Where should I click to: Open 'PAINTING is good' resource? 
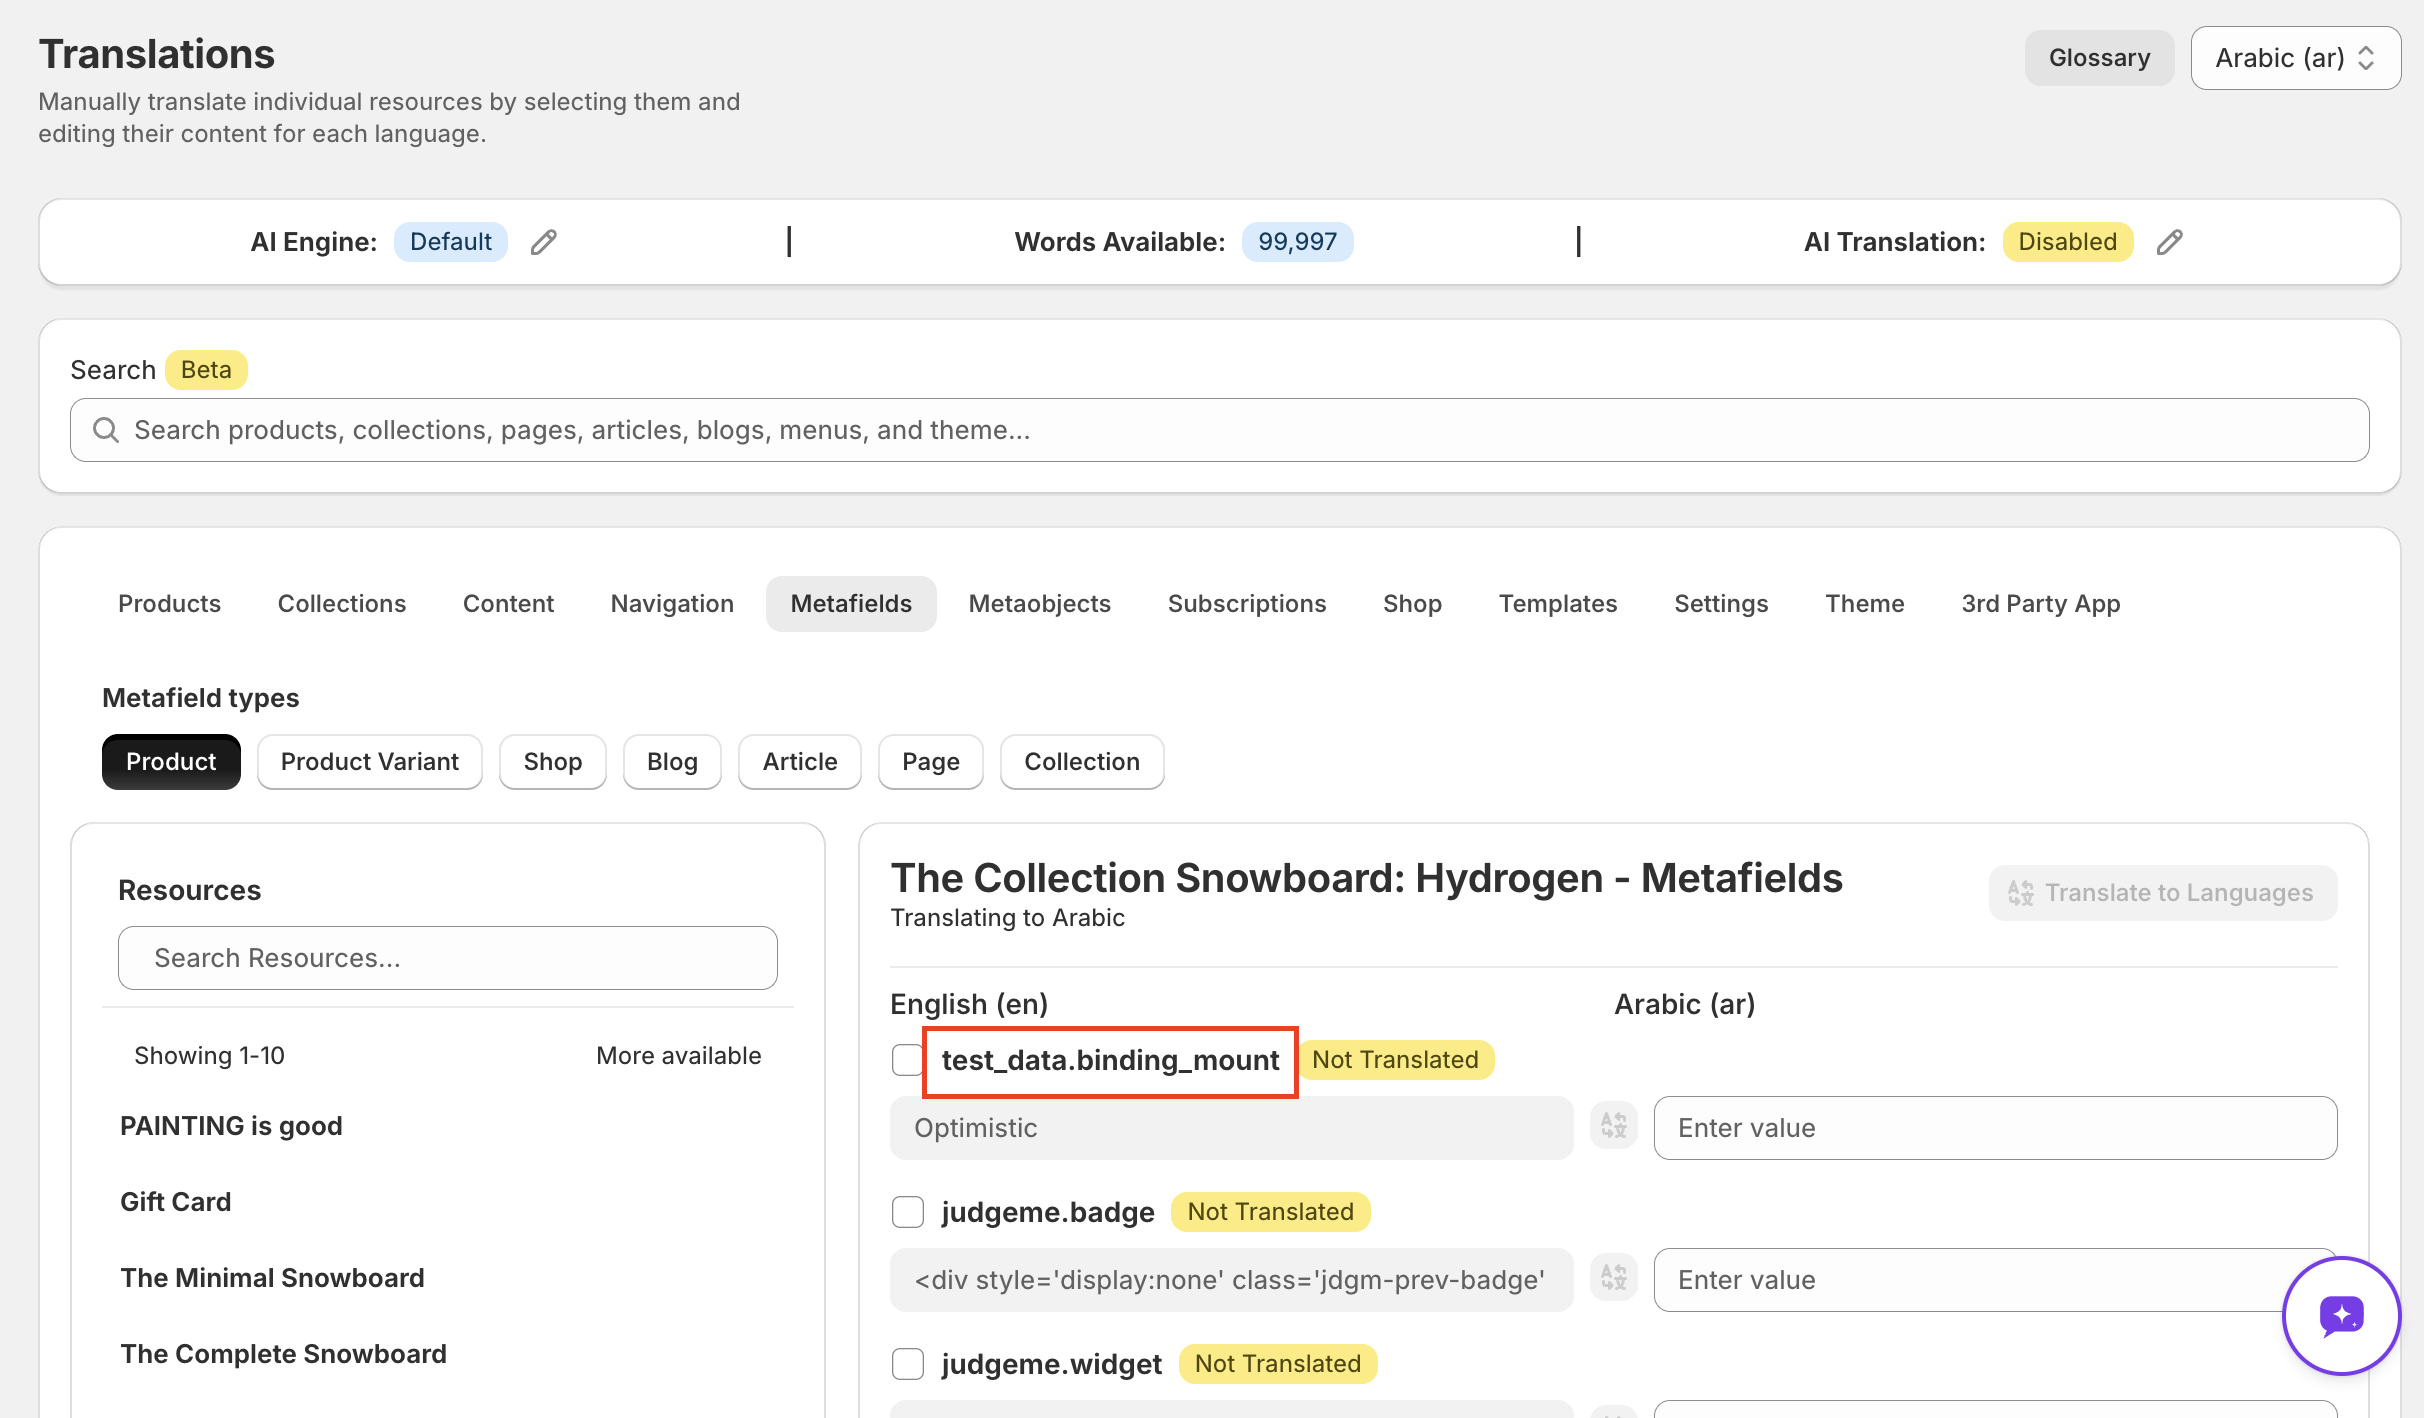click(x=231, y=1126)
